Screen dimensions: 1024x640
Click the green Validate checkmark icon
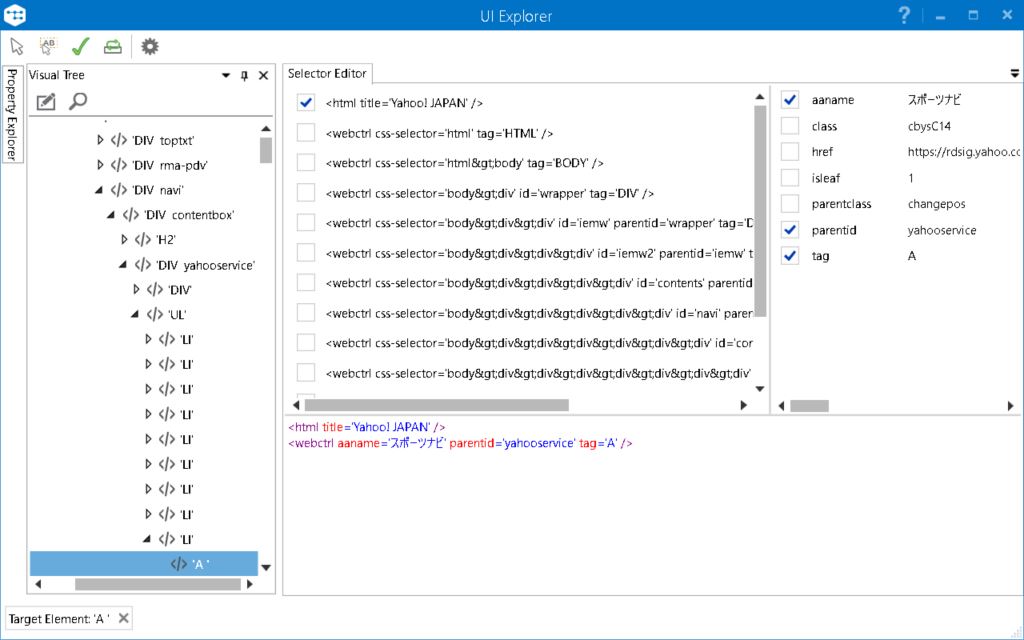tap(80, 46)
